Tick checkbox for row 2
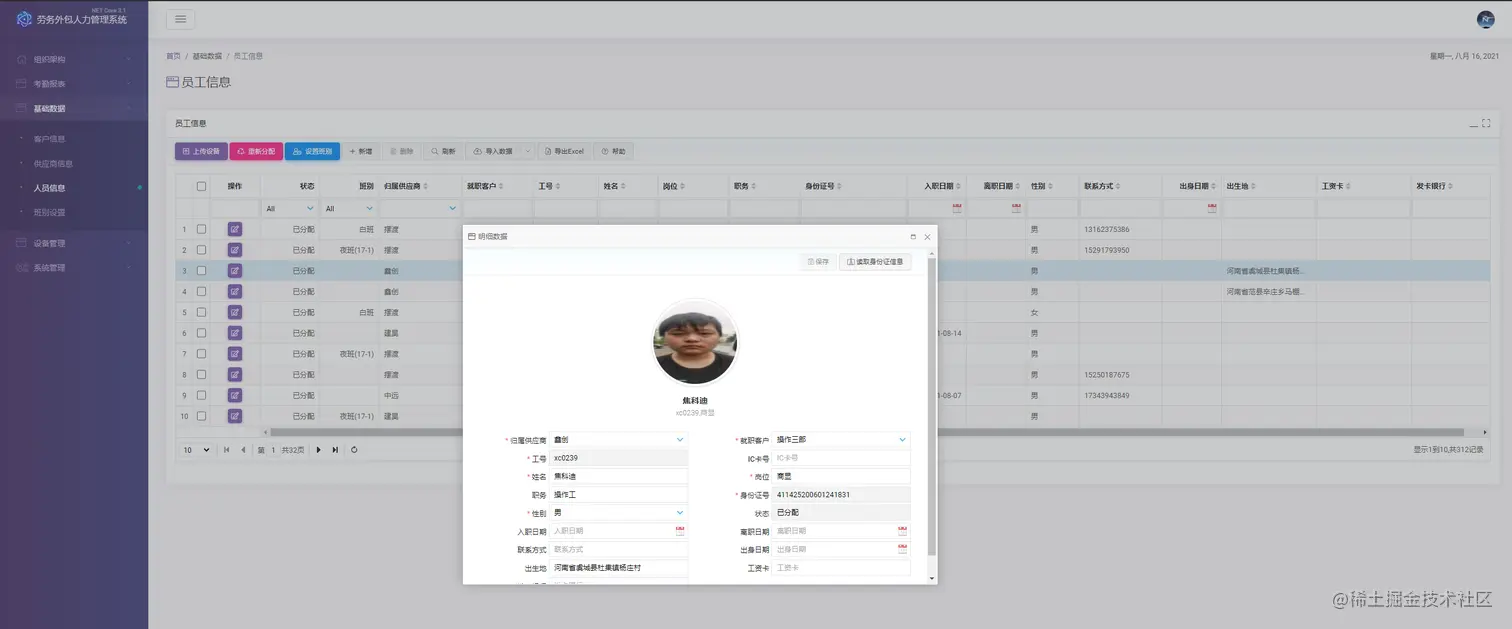This screenshot has height=629, width=1512. [x=201, y=250]
